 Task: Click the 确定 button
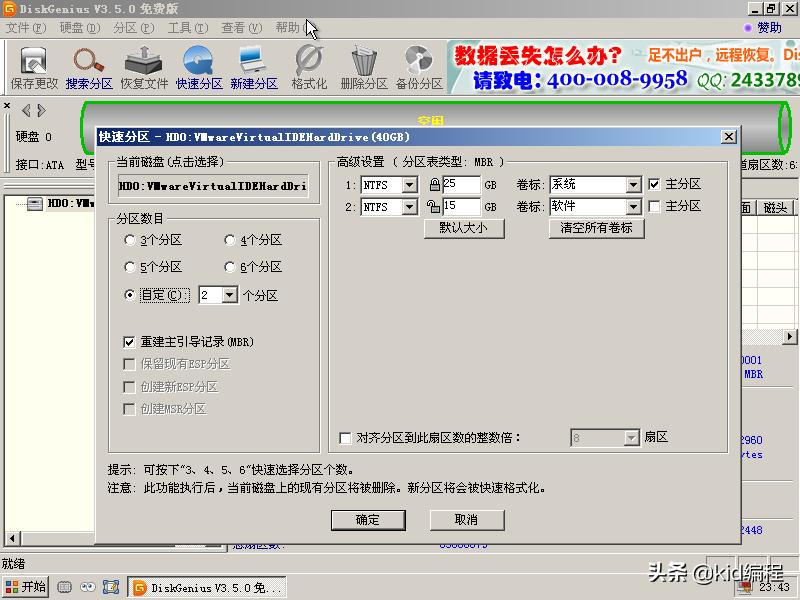click(x=367, y=520)
